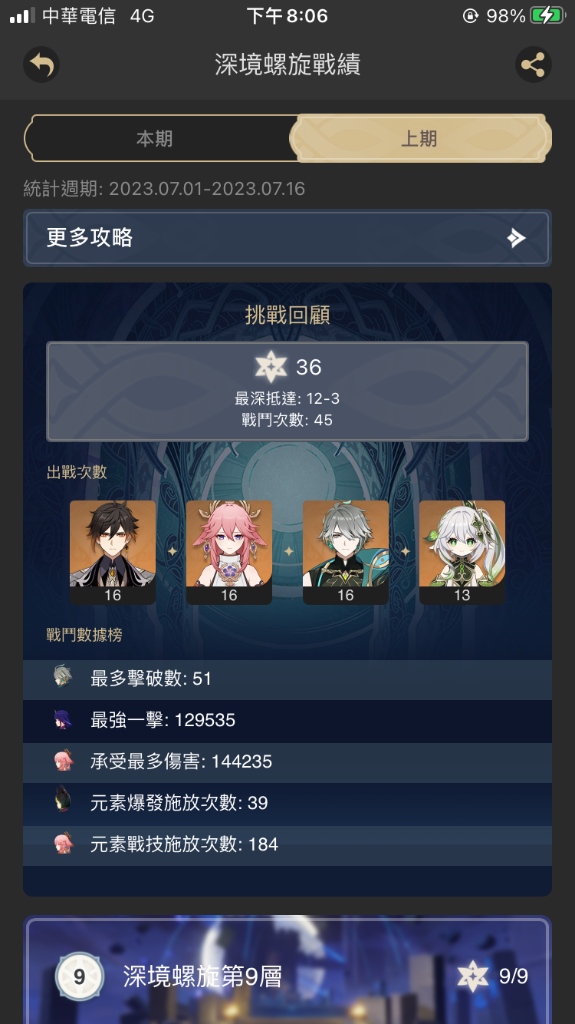Viewport: 575px width, 1024px height.
Task: Click the avatar icon beside 元素戰技施放次數
Action: coord(63,843)
